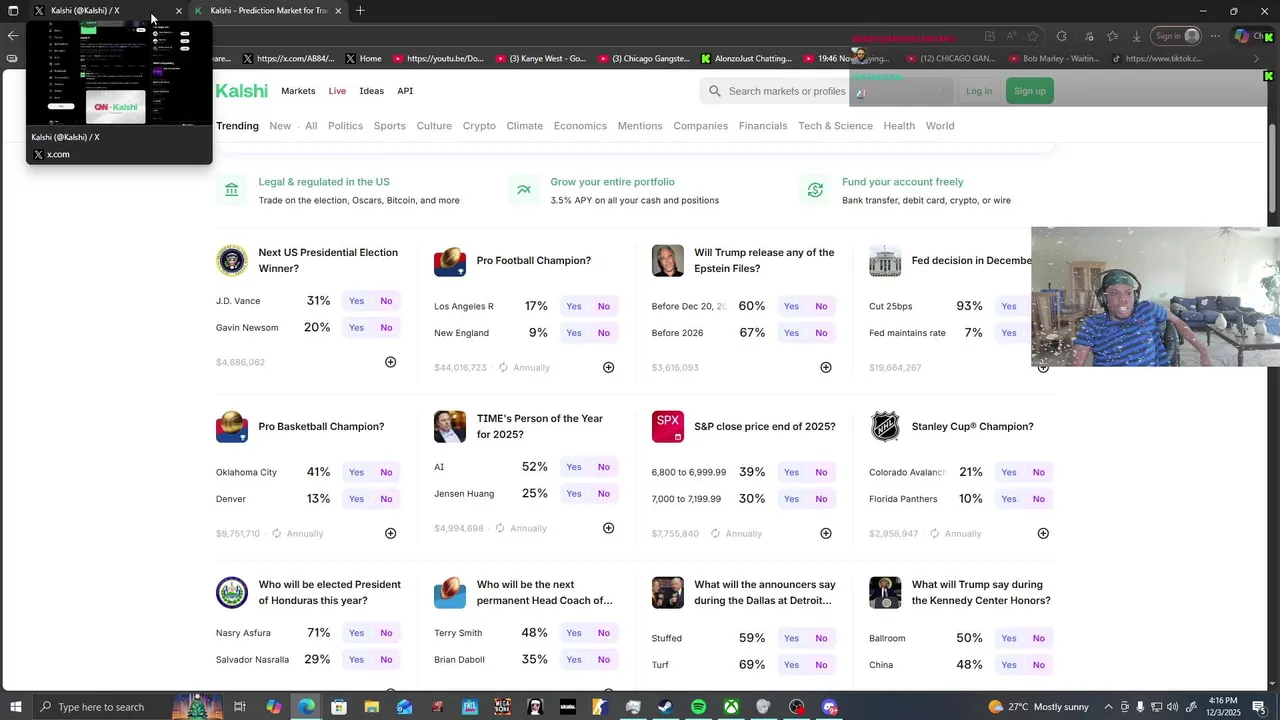
Task: Open Spotify from the taskbar
Action: click(698, 707)
